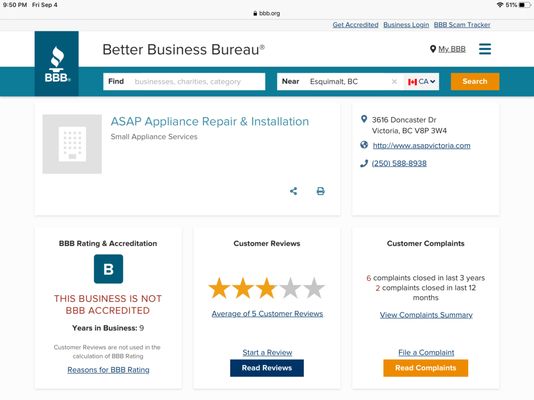Open the Get Accredited link

[x=355, y=25]
